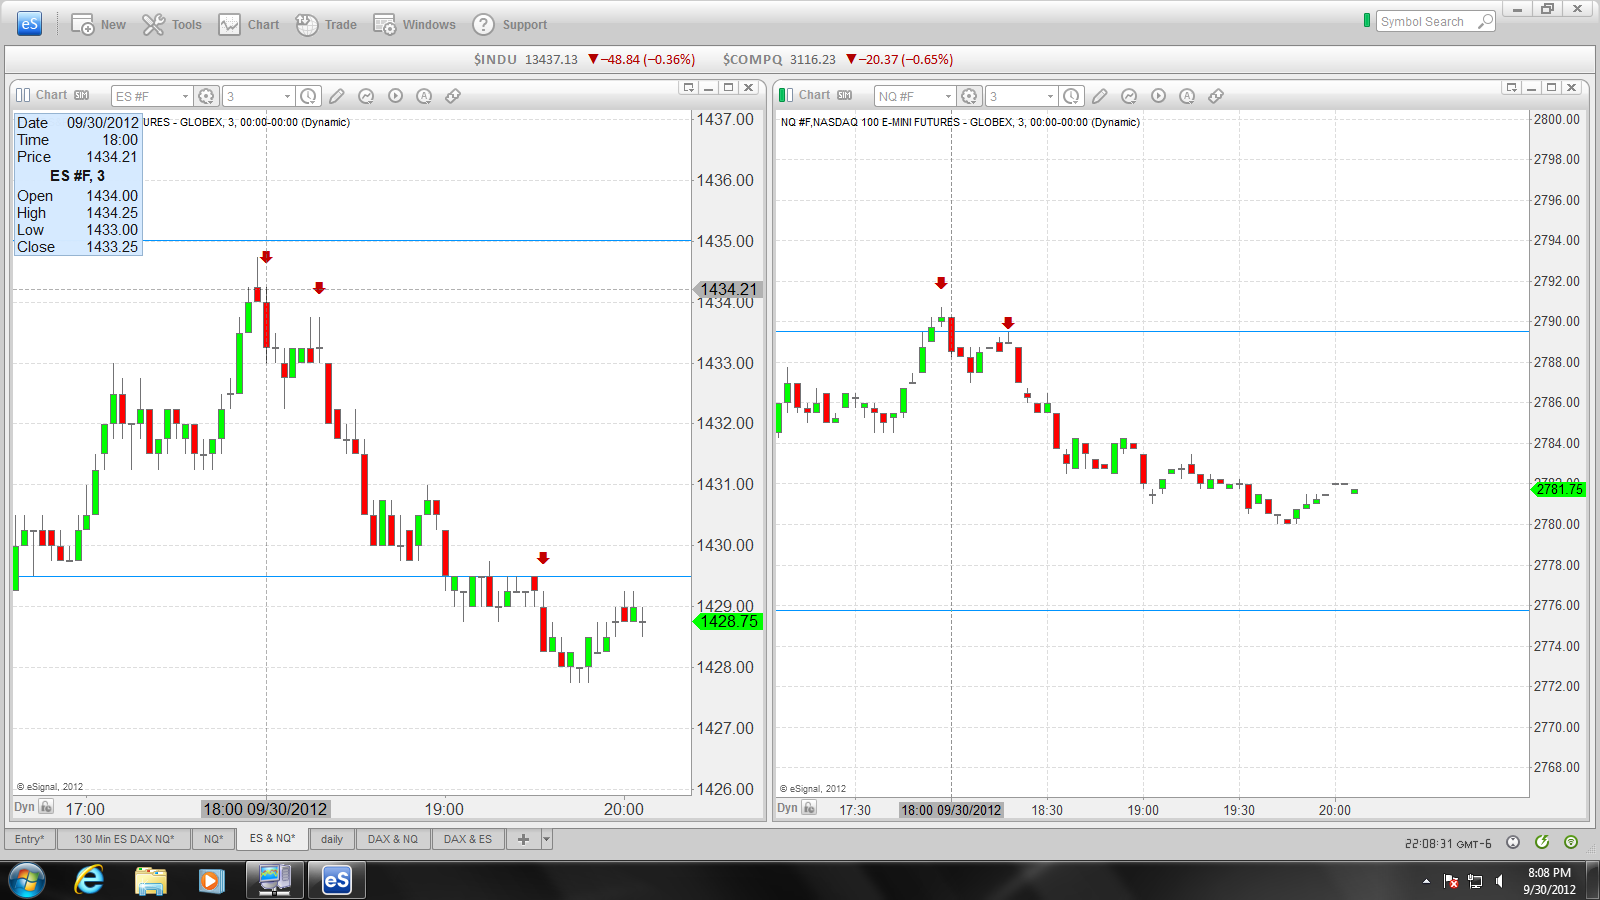This screenshot has height=900, width=1600.
Task: Open the Windows Start button
Action: coord(27,881)
